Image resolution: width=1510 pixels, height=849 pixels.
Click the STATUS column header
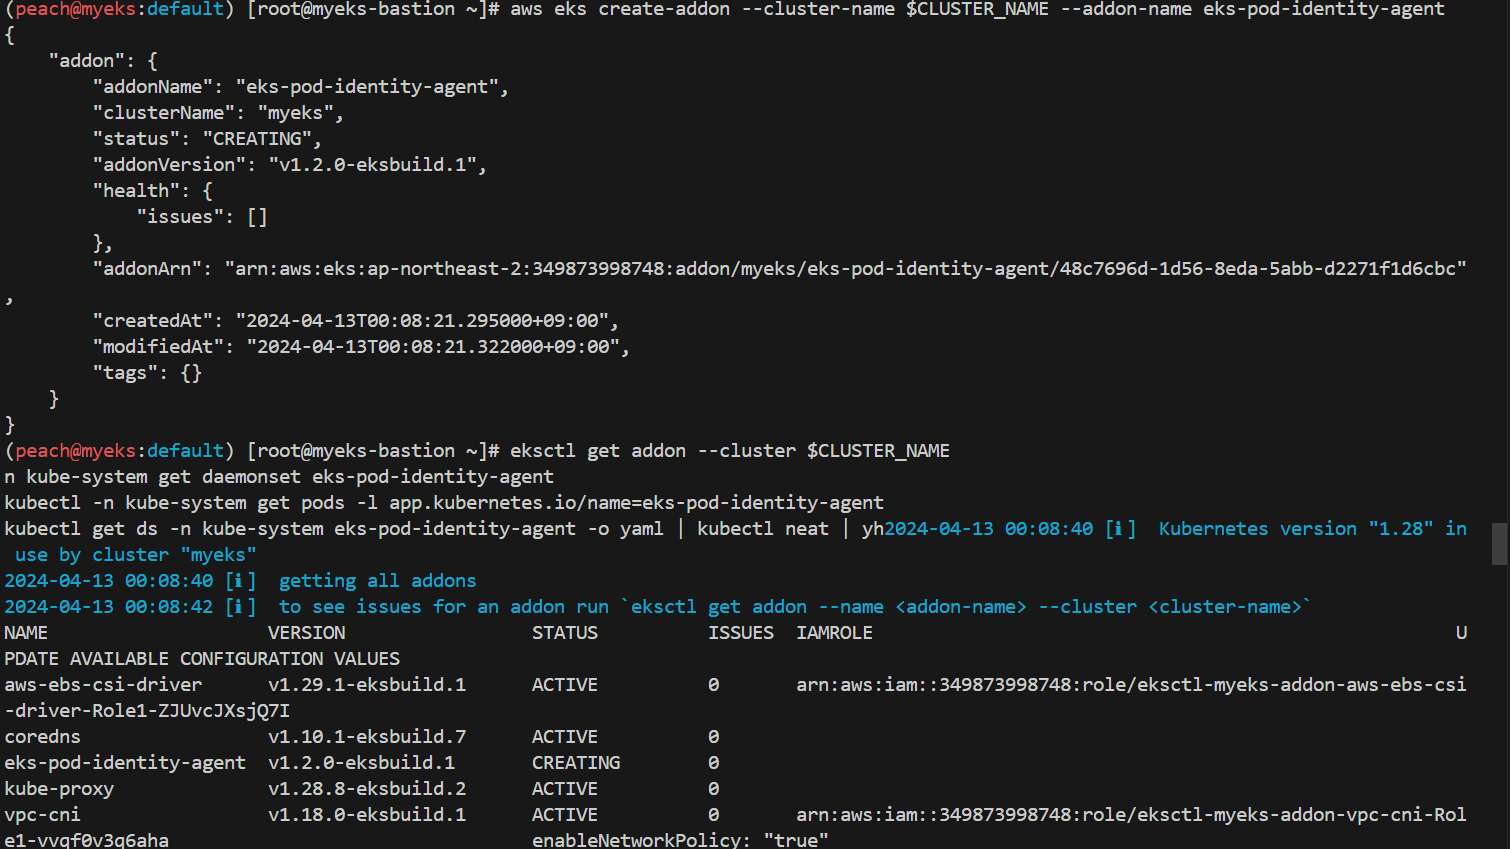565,633
